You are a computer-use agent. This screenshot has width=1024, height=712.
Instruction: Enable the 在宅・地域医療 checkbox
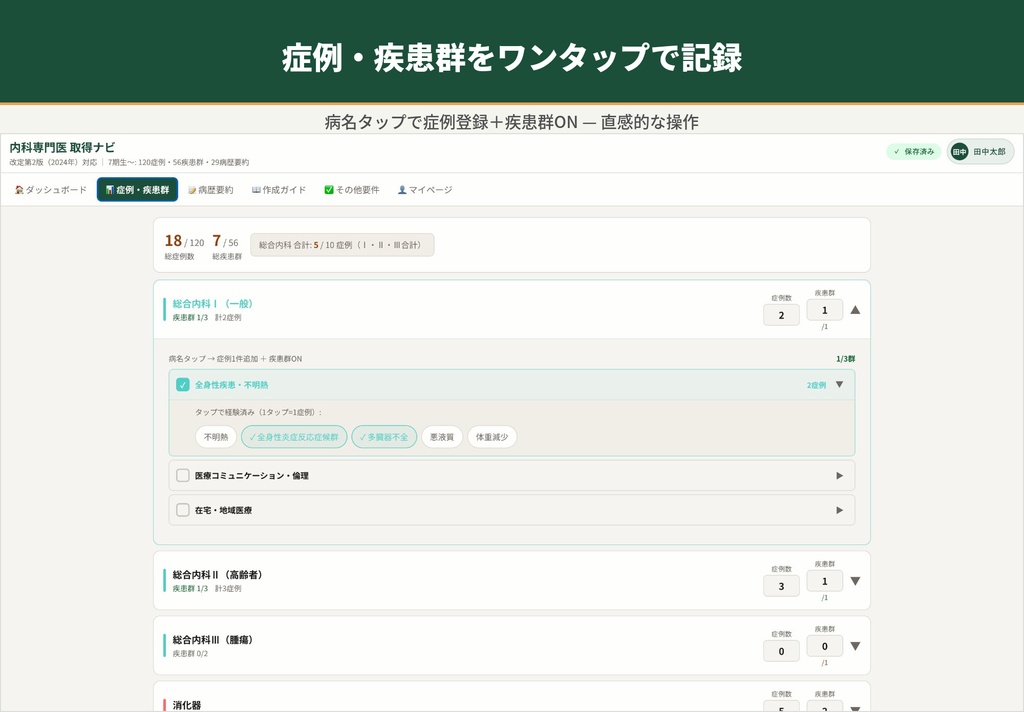[x=183, y=509]
